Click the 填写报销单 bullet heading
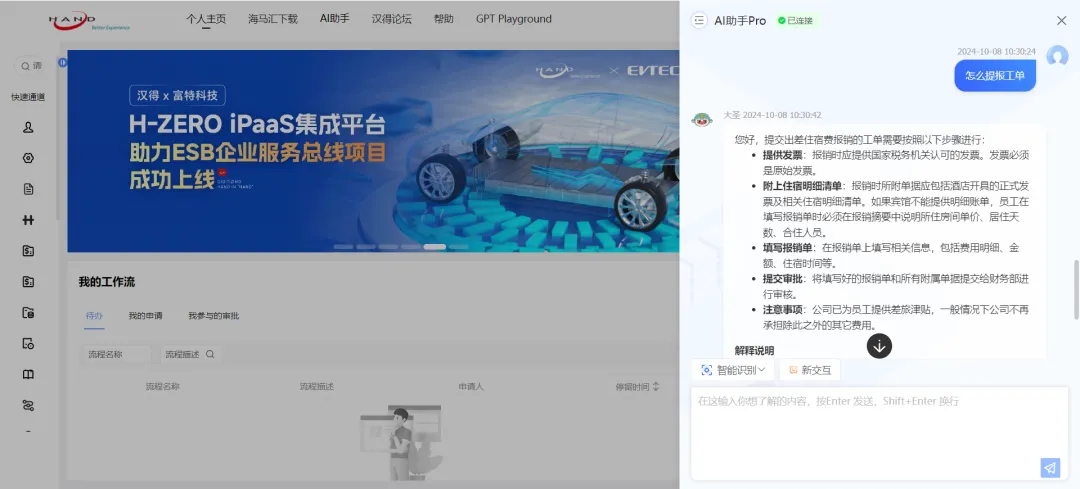The height and width of the screenshot is (489, 1080). pos(787,247)
